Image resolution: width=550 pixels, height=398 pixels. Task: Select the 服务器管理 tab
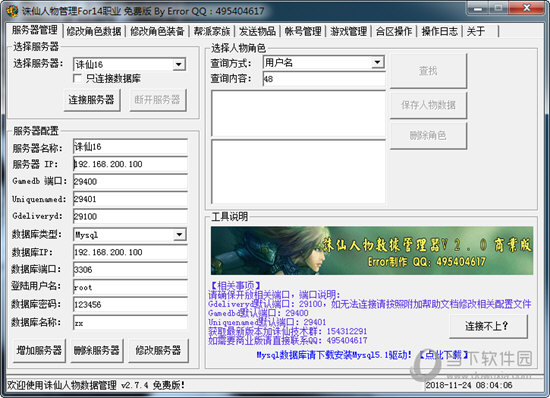34,30
